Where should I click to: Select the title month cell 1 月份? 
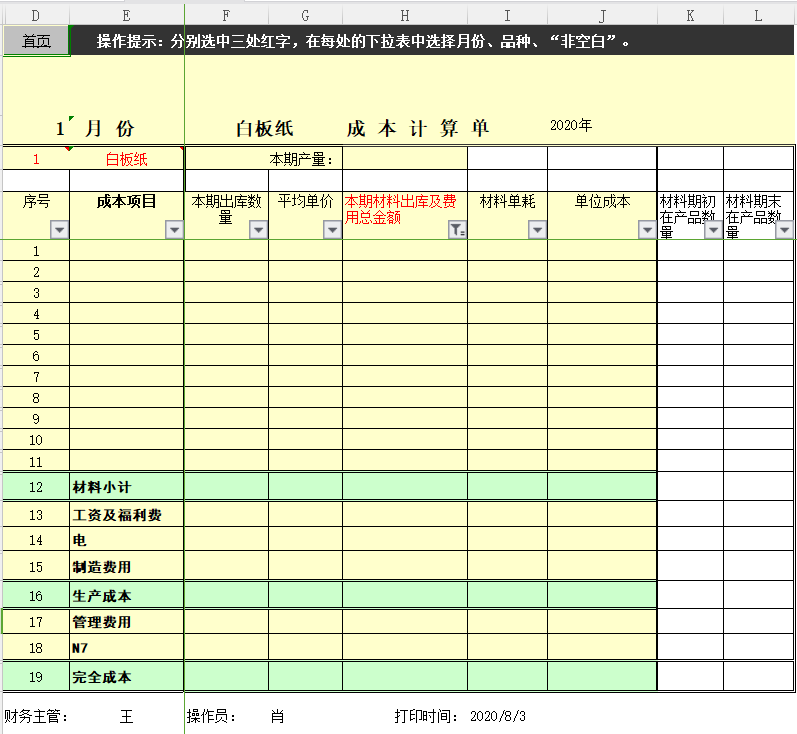(94, 128)
